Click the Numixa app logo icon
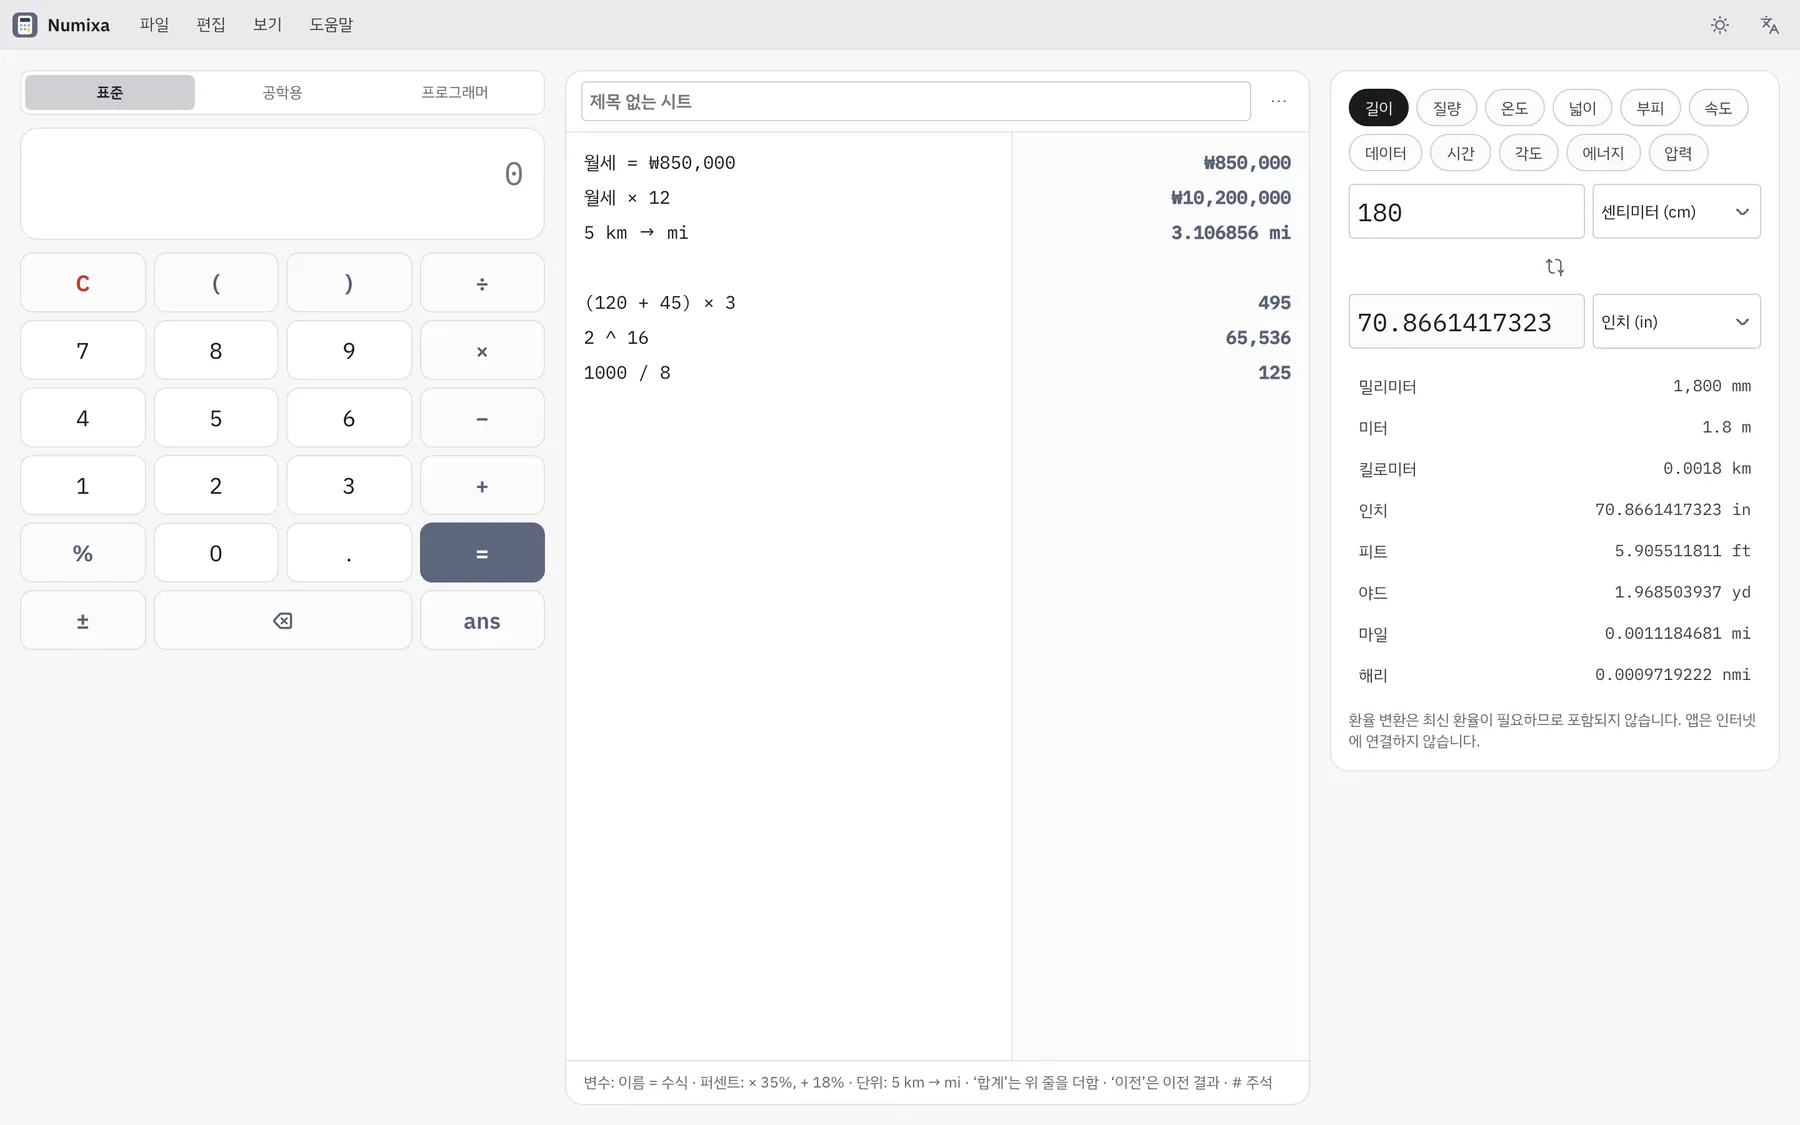The height and width of the screenshot is (1125, 1800). tap(25, 25)
